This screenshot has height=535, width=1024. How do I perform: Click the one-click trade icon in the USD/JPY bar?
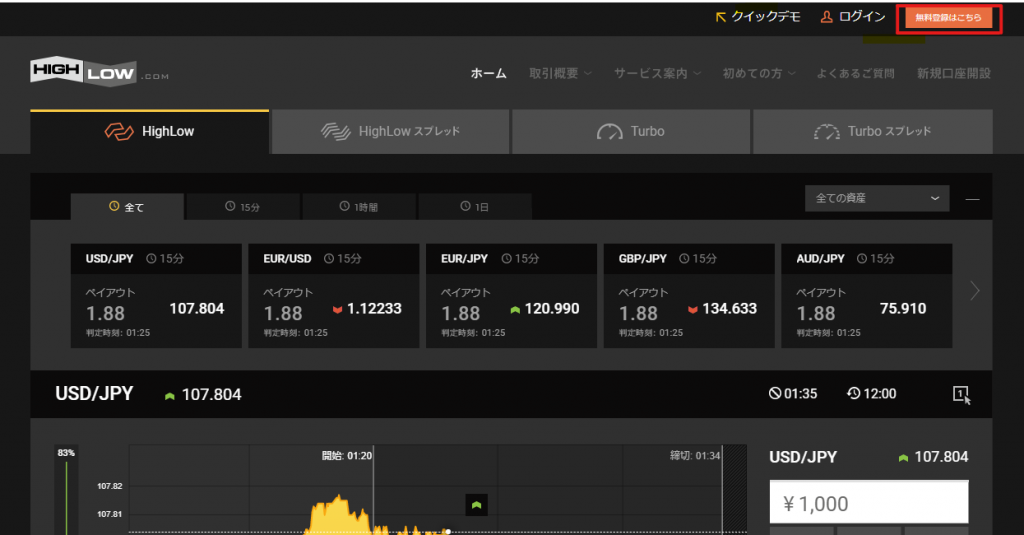click(961, 394)
